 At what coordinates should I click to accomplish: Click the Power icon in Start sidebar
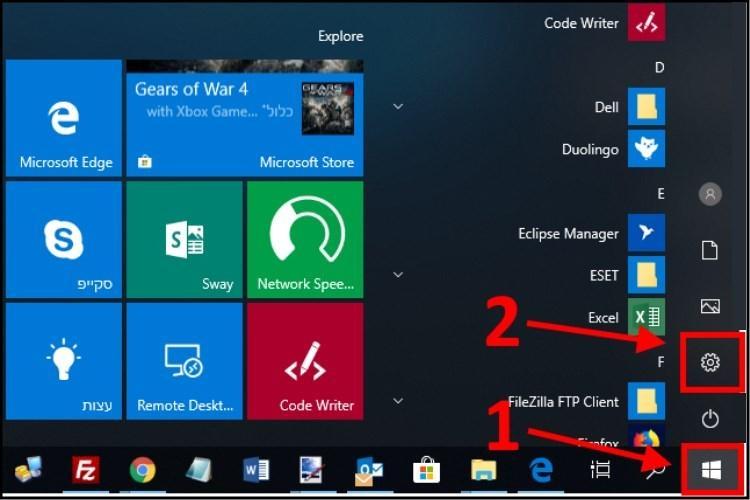point(710,419)
